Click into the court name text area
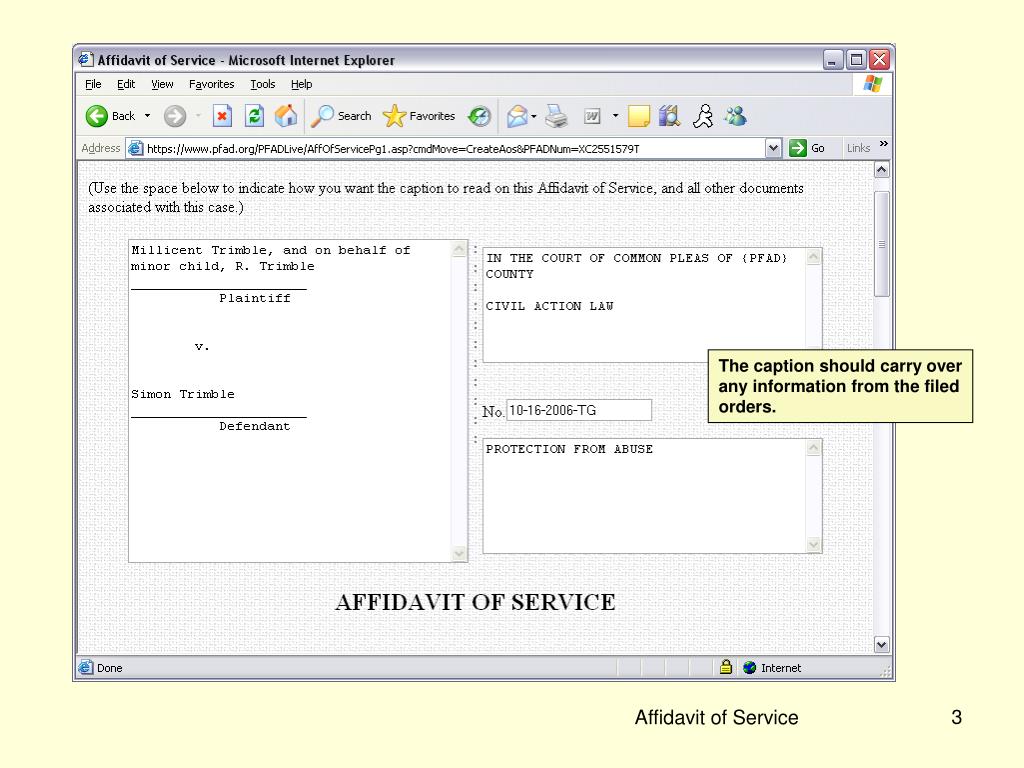The height and width of the screenshot is (768, 1024). 644,305
